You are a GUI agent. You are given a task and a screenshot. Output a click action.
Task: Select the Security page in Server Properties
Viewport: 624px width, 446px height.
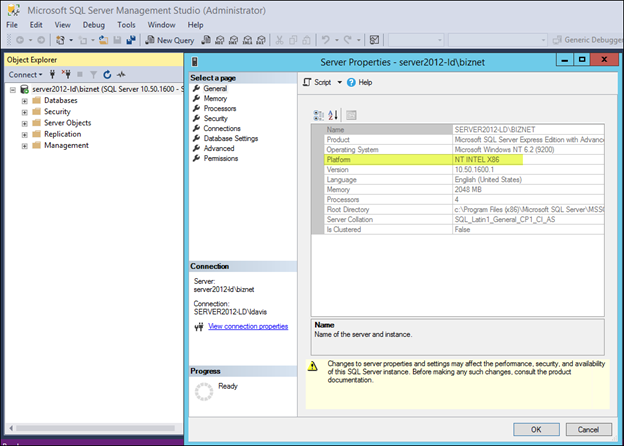tap(215, 118)
